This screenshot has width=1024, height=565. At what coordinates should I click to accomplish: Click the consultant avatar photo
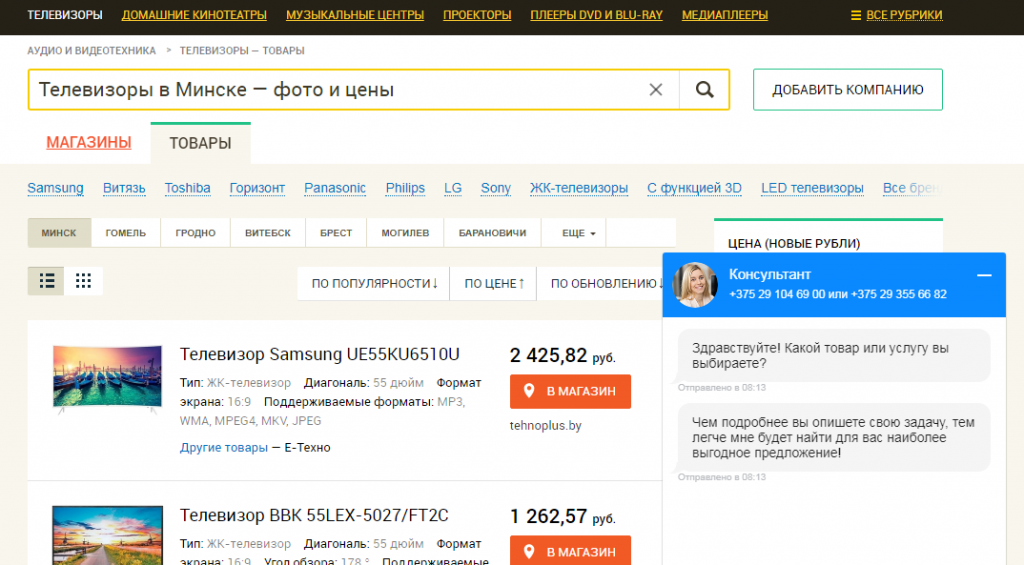(x=694, y=285)
